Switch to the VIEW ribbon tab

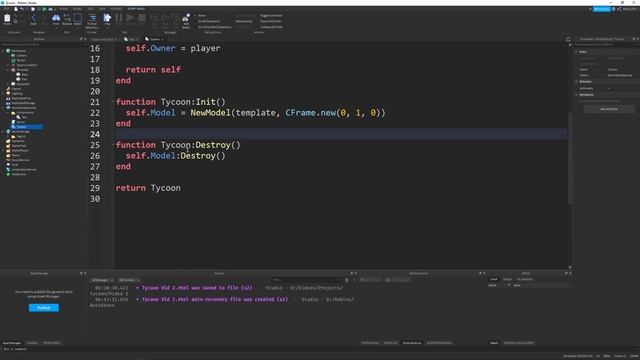coord(102,9)
